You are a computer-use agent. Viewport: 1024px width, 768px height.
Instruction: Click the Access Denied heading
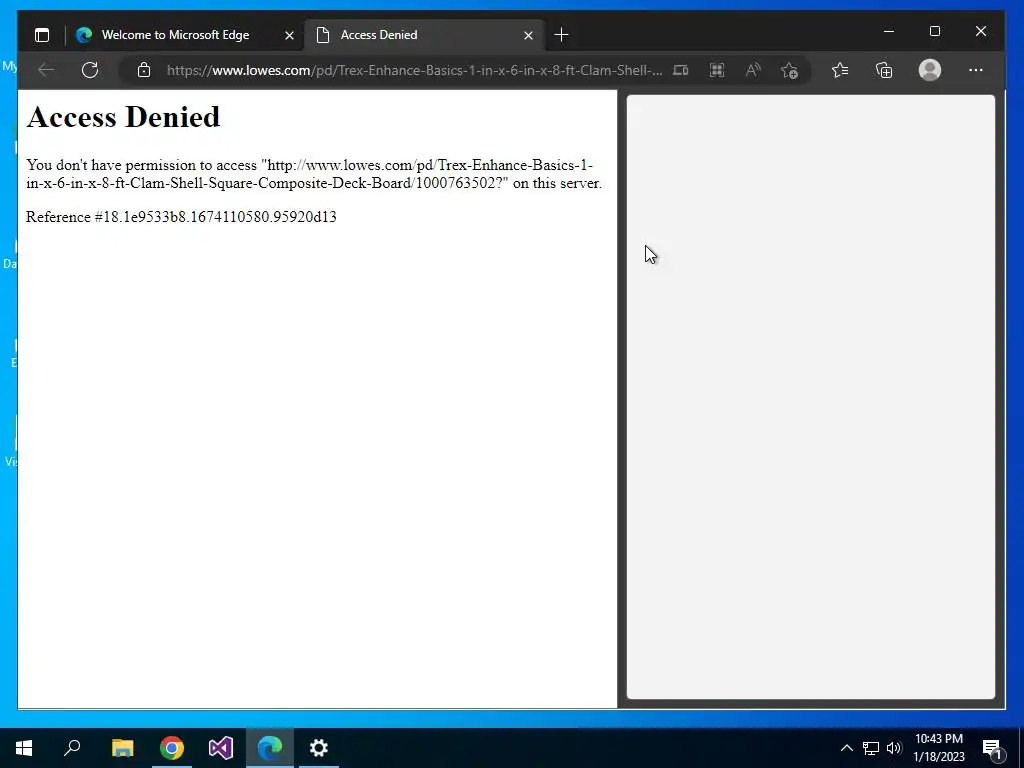click(x=123, y=117)
